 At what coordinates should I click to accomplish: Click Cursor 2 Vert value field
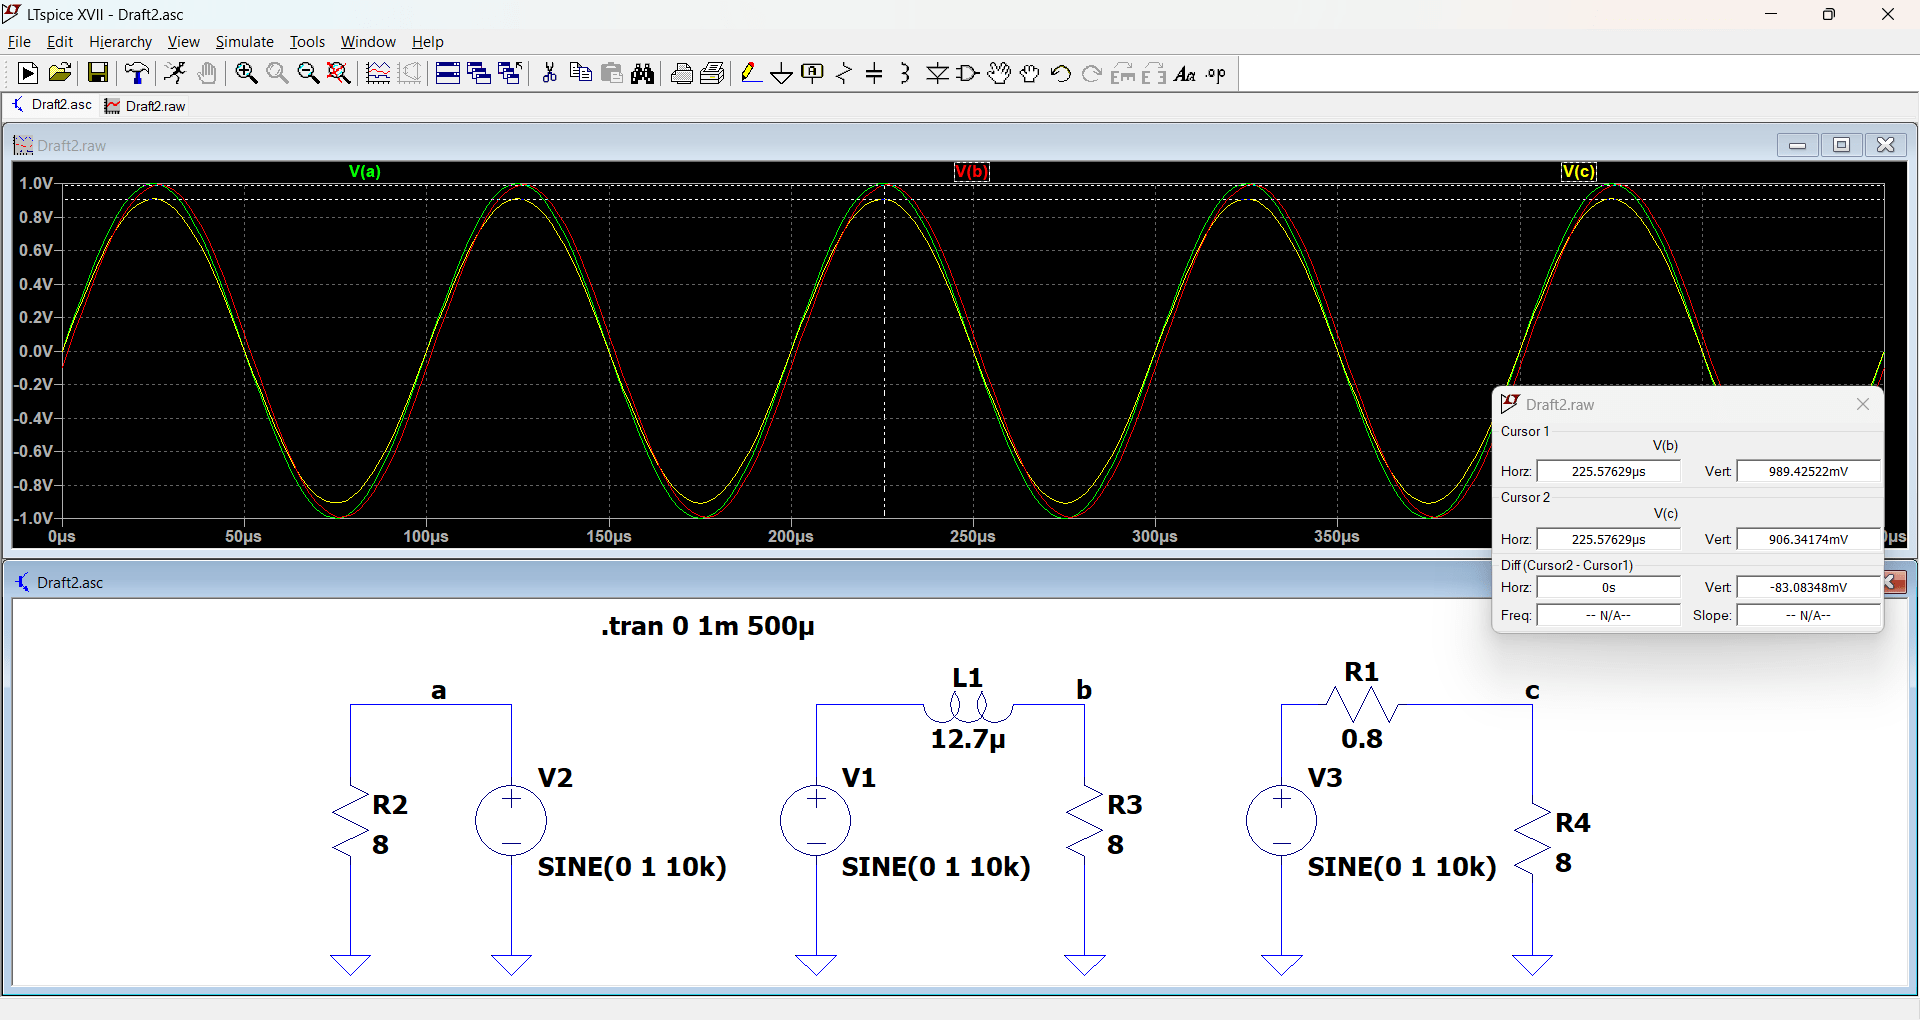pos(1809,539)
